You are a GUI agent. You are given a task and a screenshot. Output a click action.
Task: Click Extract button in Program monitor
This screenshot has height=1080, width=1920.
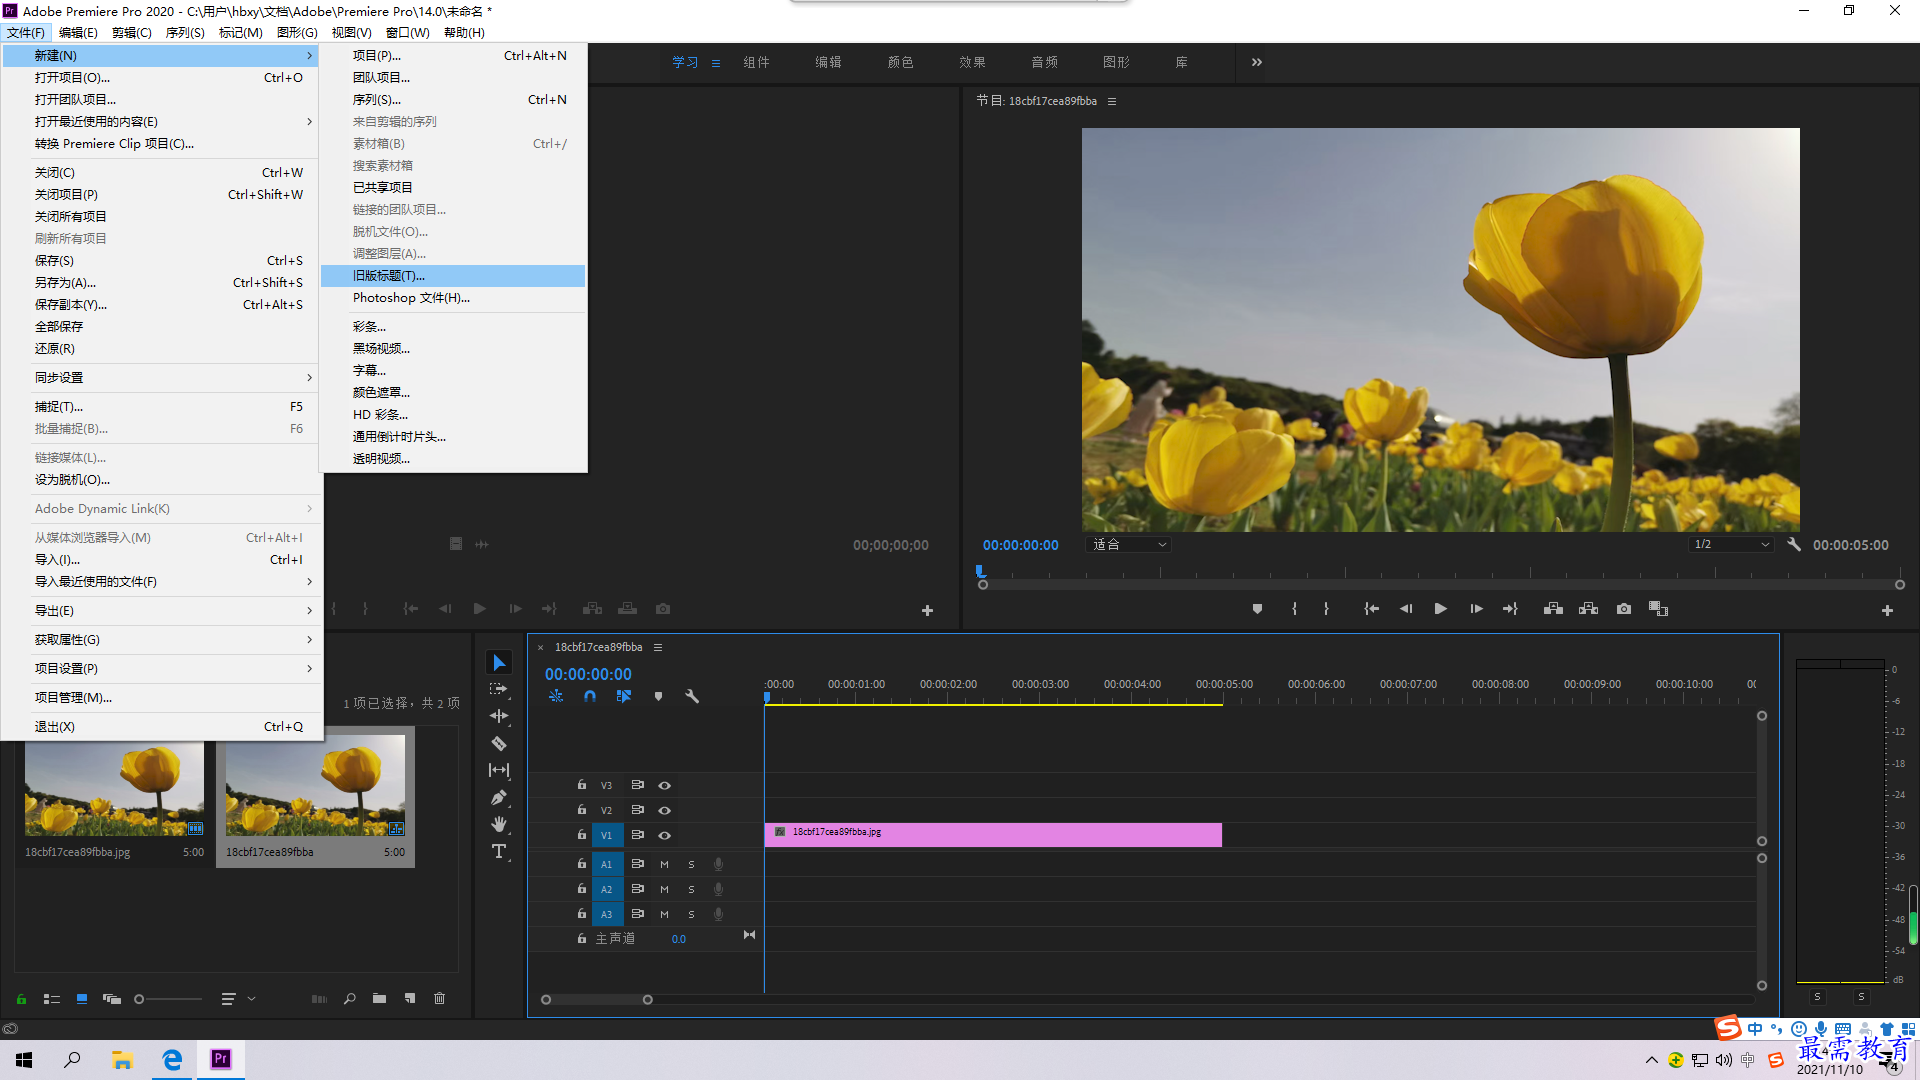tap(1588, 609)
